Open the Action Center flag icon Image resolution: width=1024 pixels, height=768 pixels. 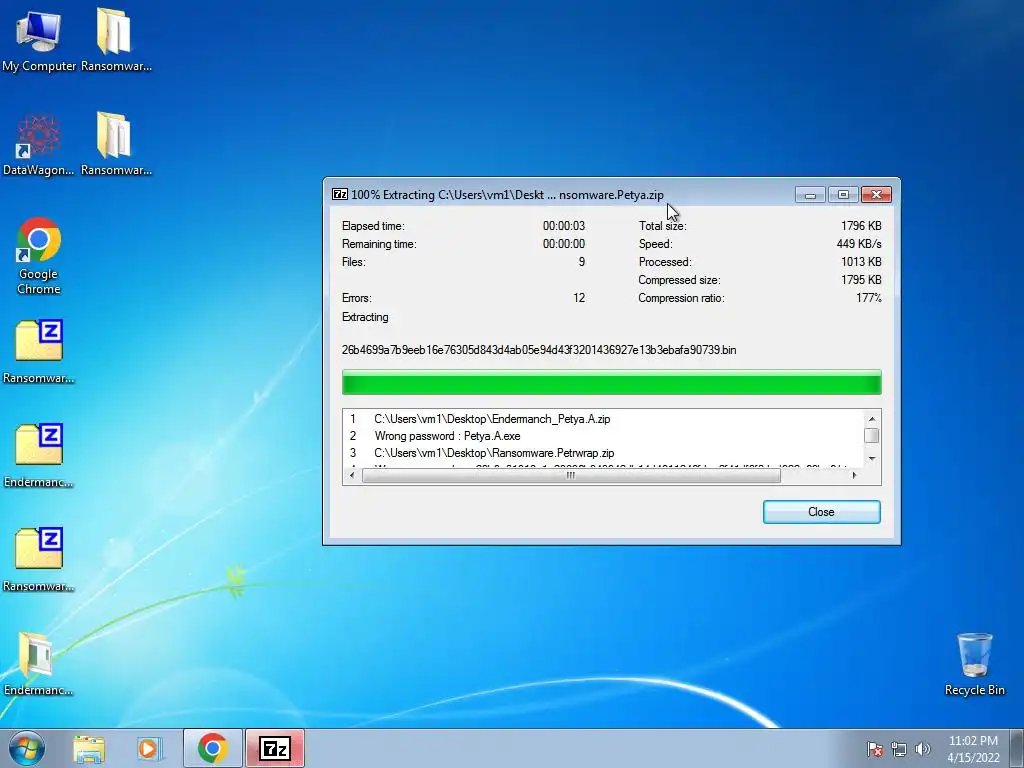point(875,749)
